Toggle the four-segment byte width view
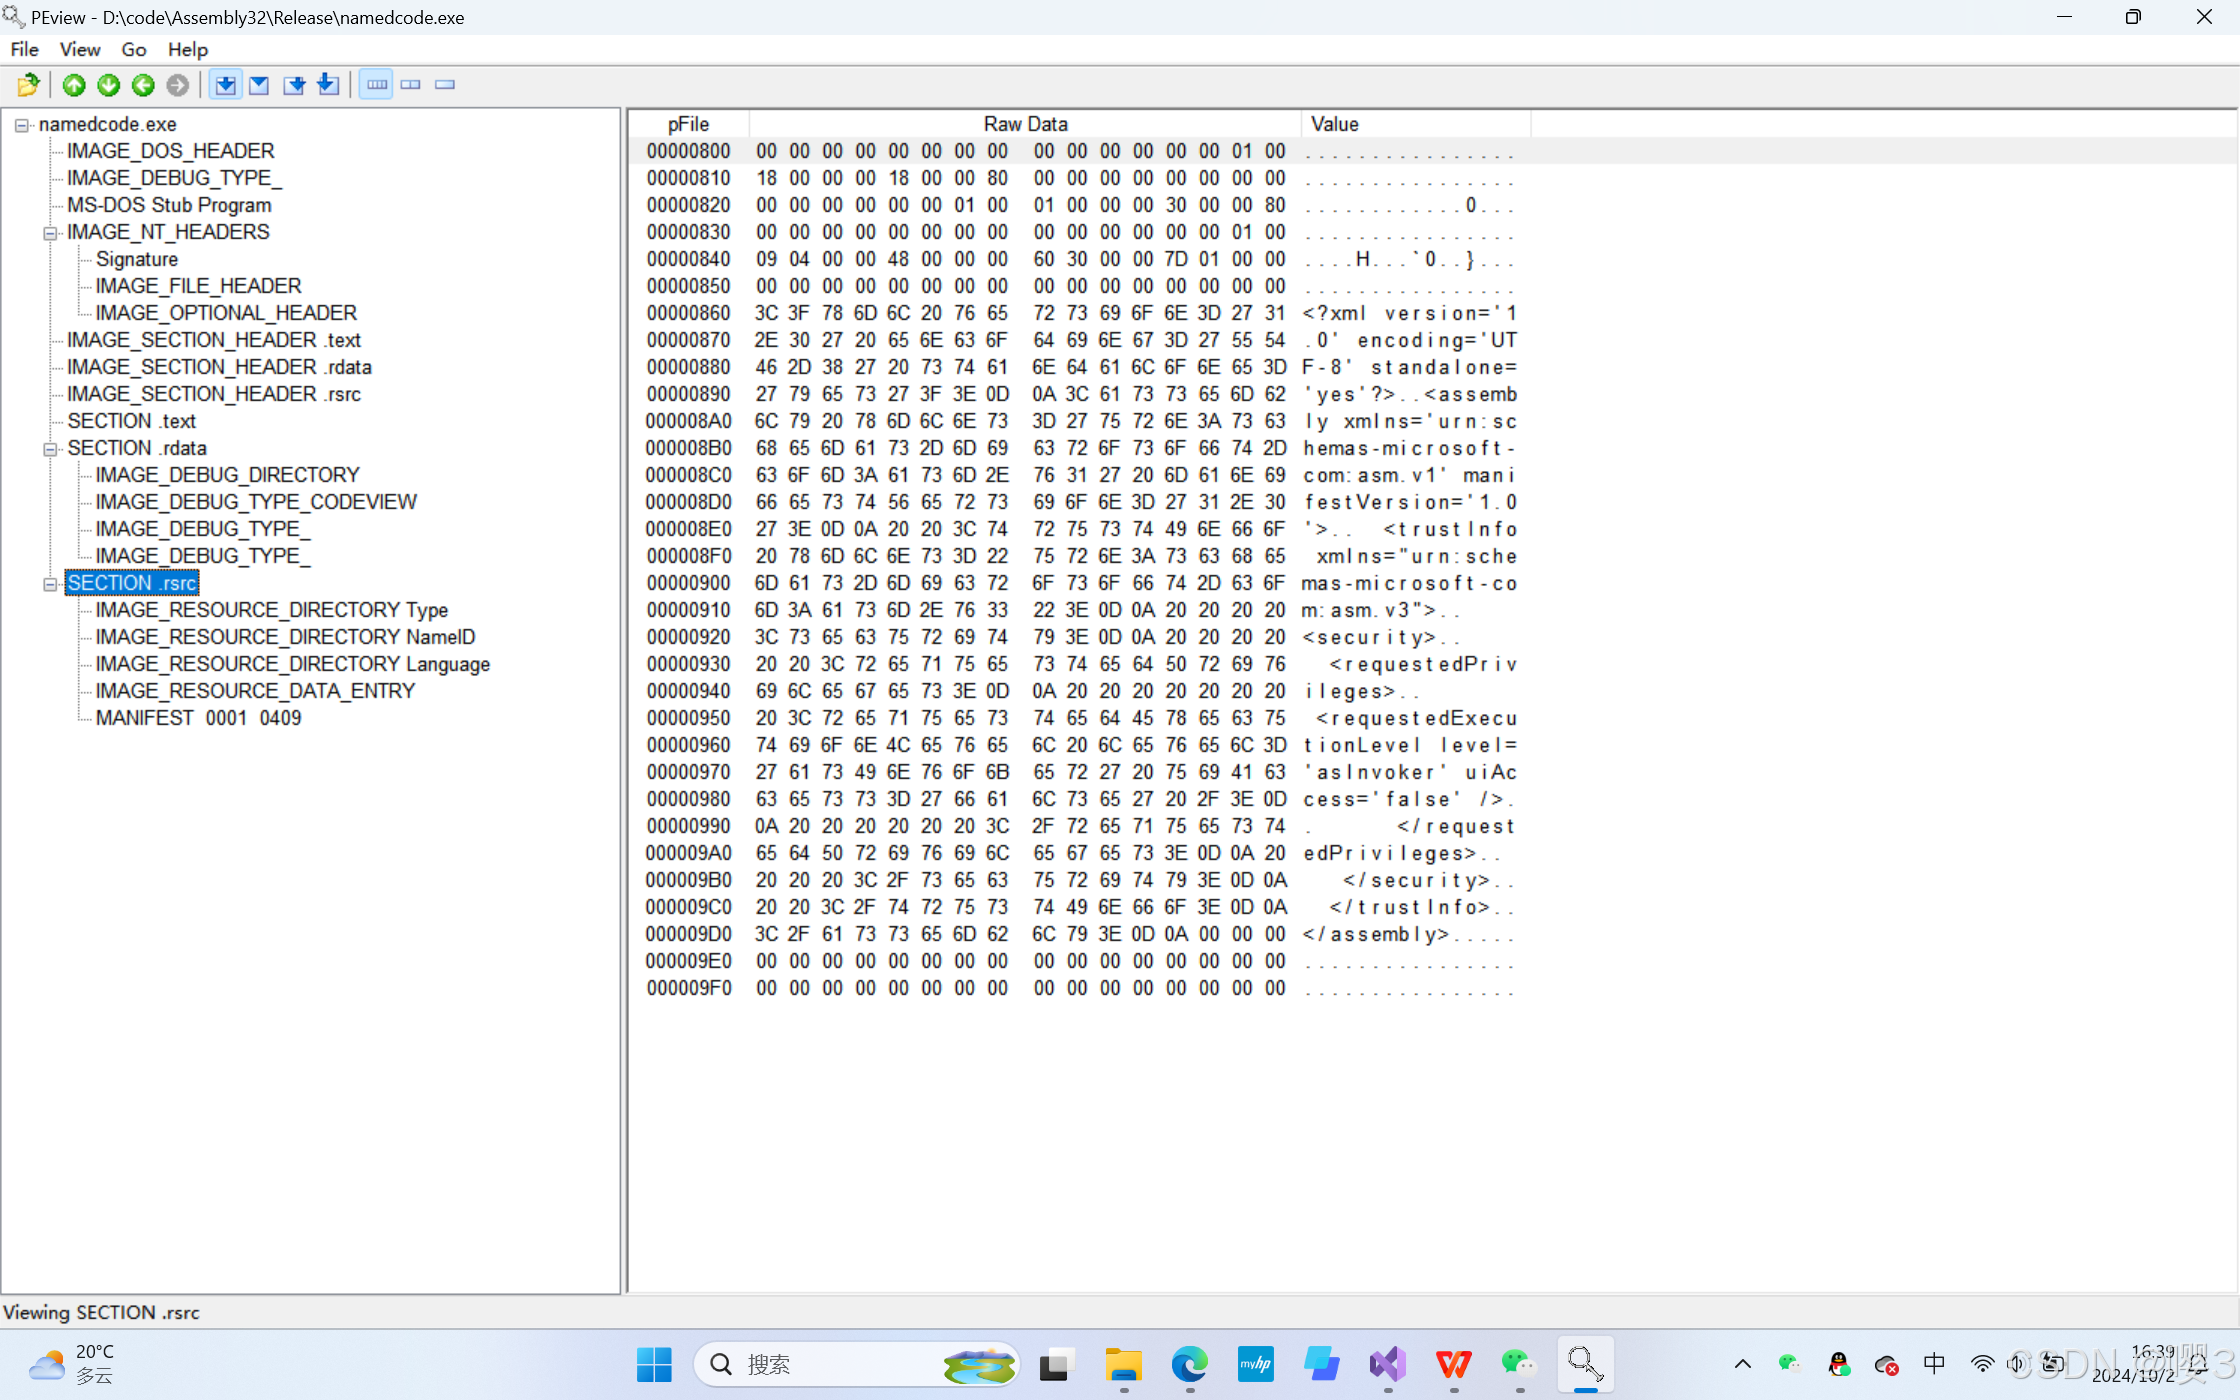2240x1400 pixels. 376,85
